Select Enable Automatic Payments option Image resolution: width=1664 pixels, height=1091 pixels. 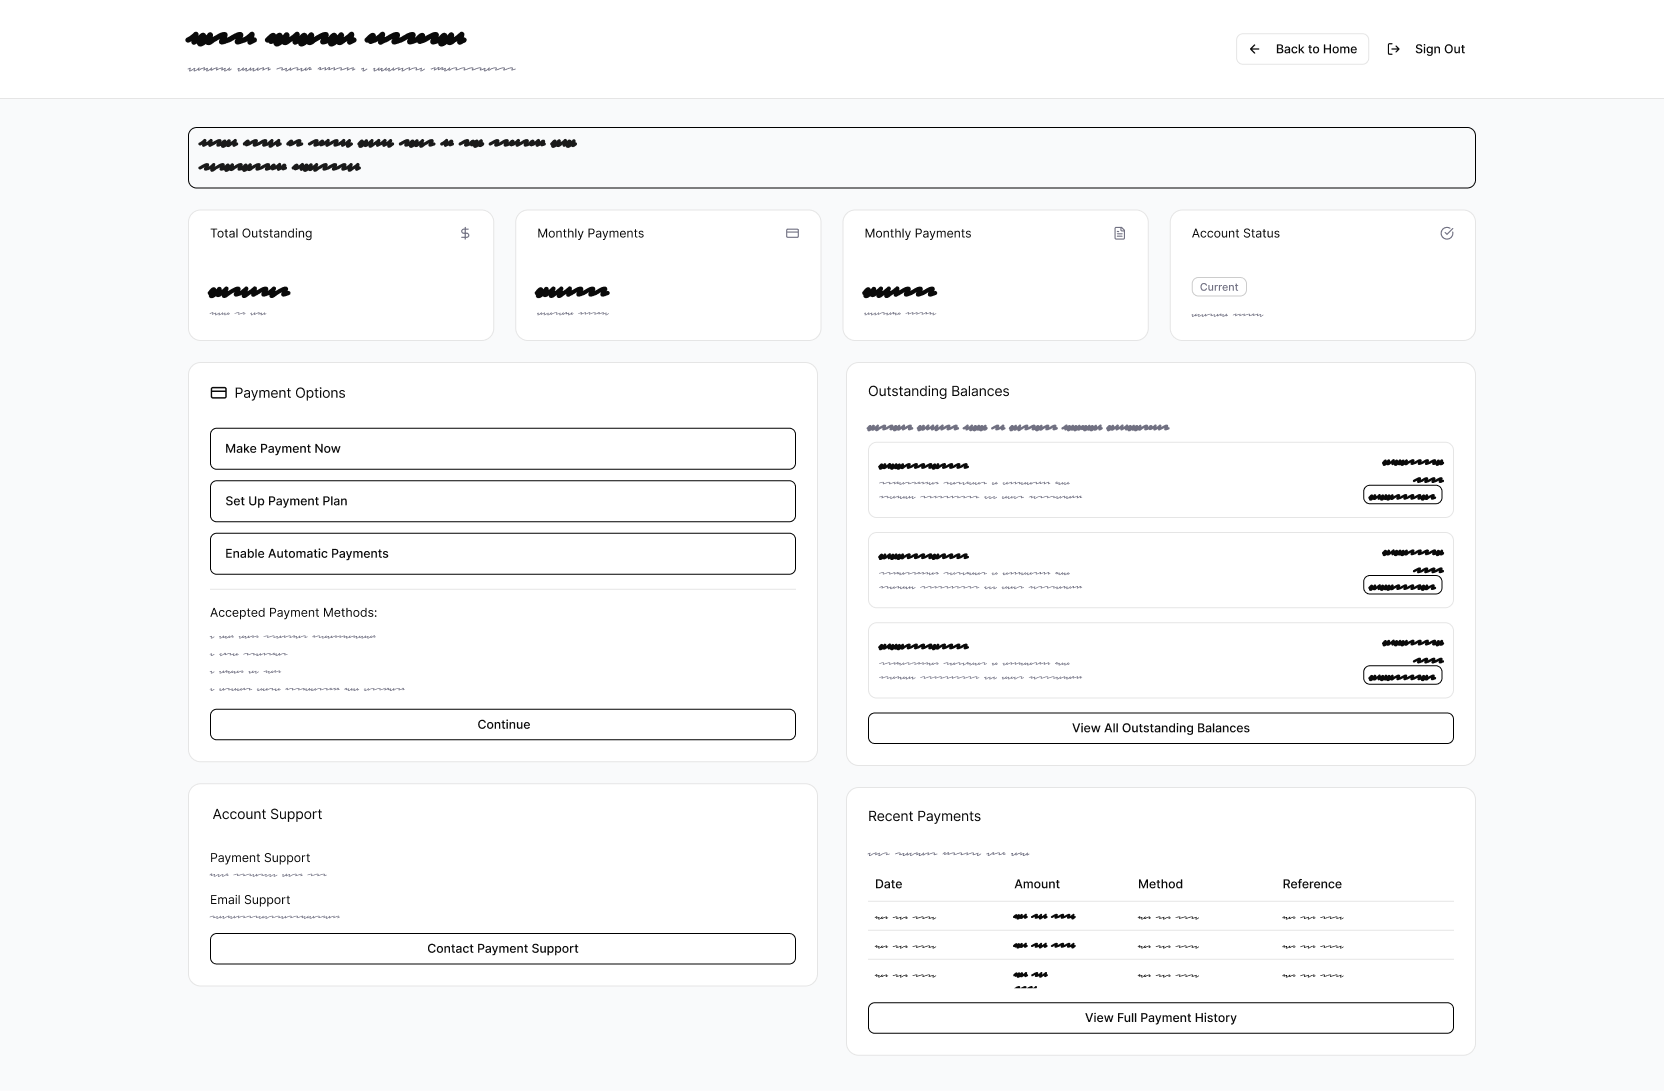(502, 554)
